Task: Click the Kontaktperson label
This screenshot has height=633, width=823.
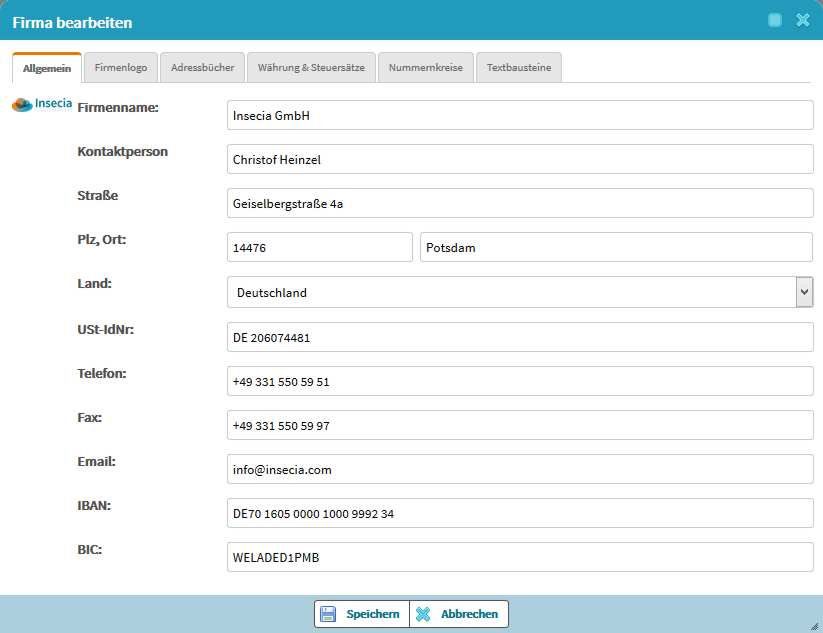Action: click(x=122, y=152)
